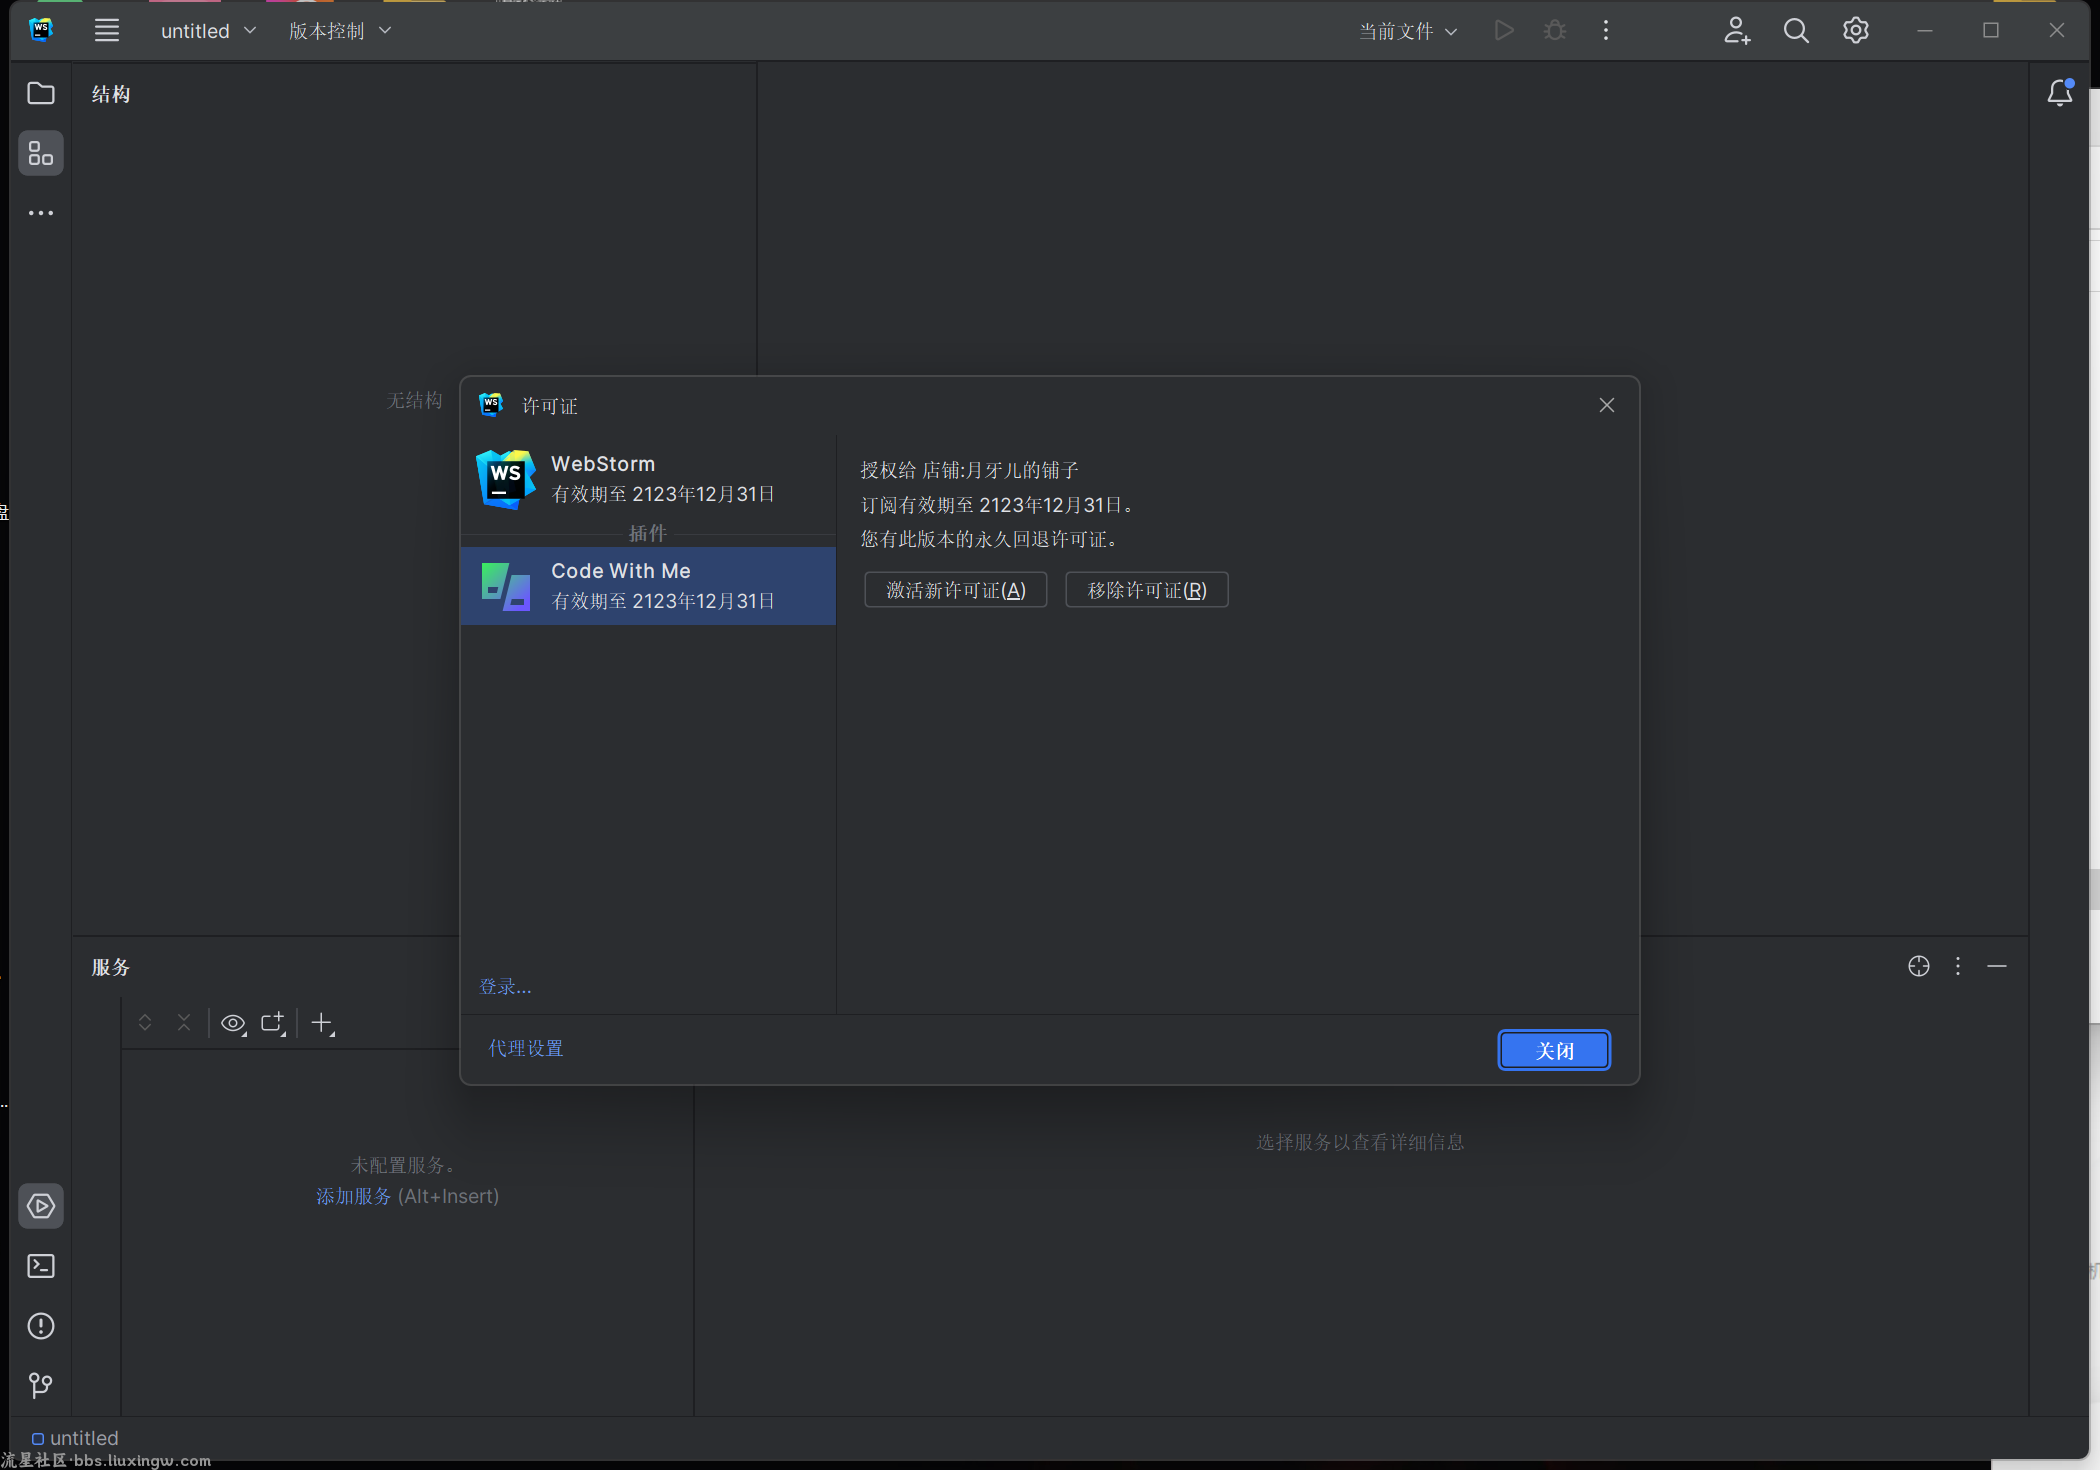Close the 许可证 dialog

point(1607,405)
